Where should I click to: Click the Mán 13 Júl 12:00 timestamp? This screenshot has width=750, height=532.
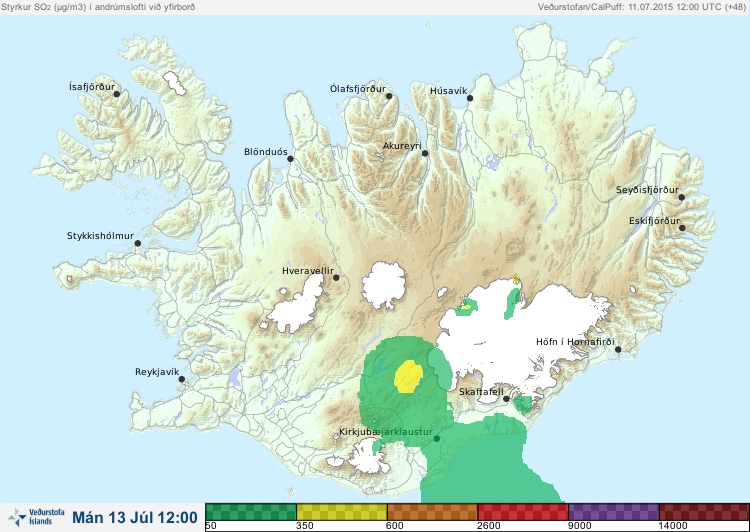pos(135,517)
